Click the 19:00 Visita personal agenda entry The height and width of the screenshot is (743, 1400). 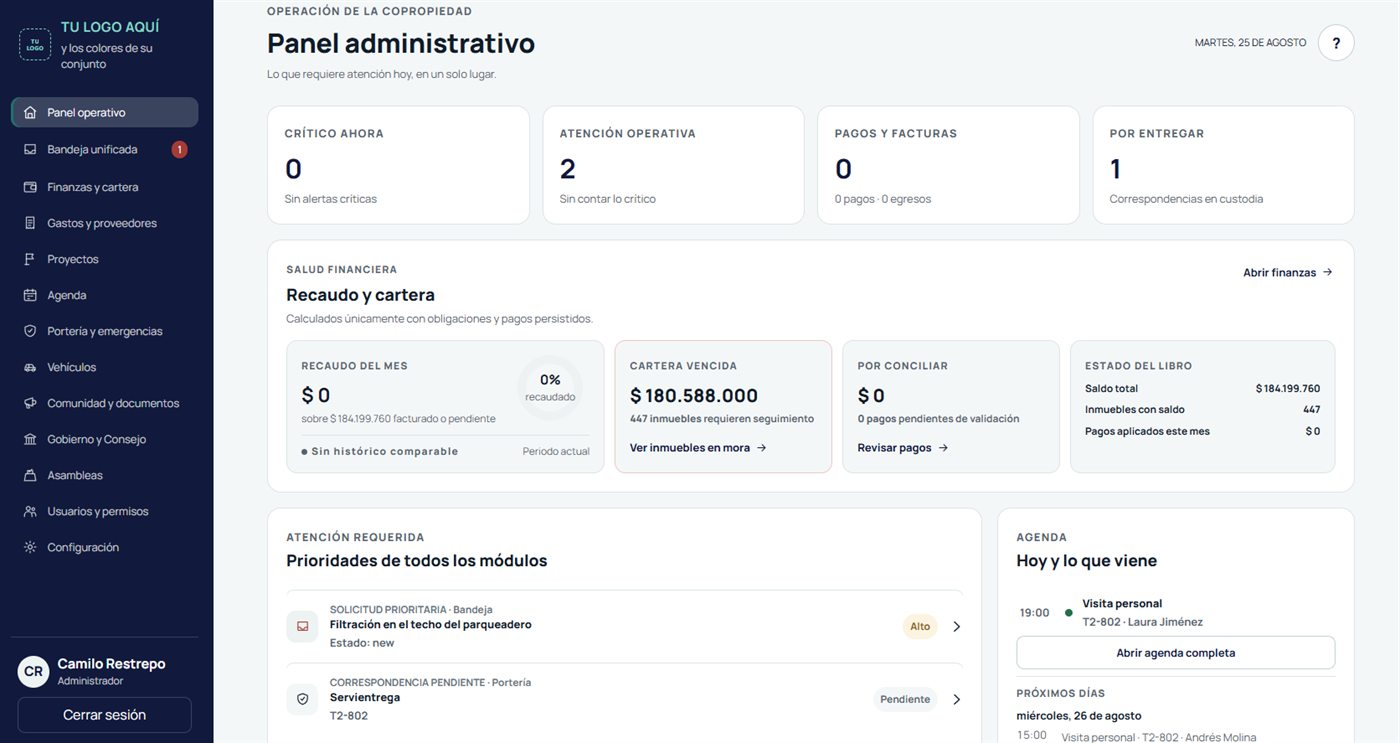pyautogui.click(x=1176, y=612)
